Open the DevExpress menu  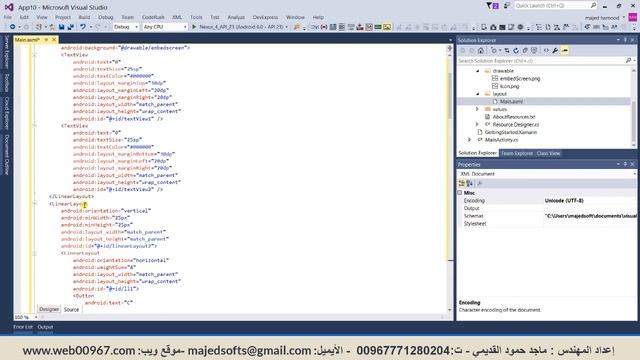tap(265, 18)
